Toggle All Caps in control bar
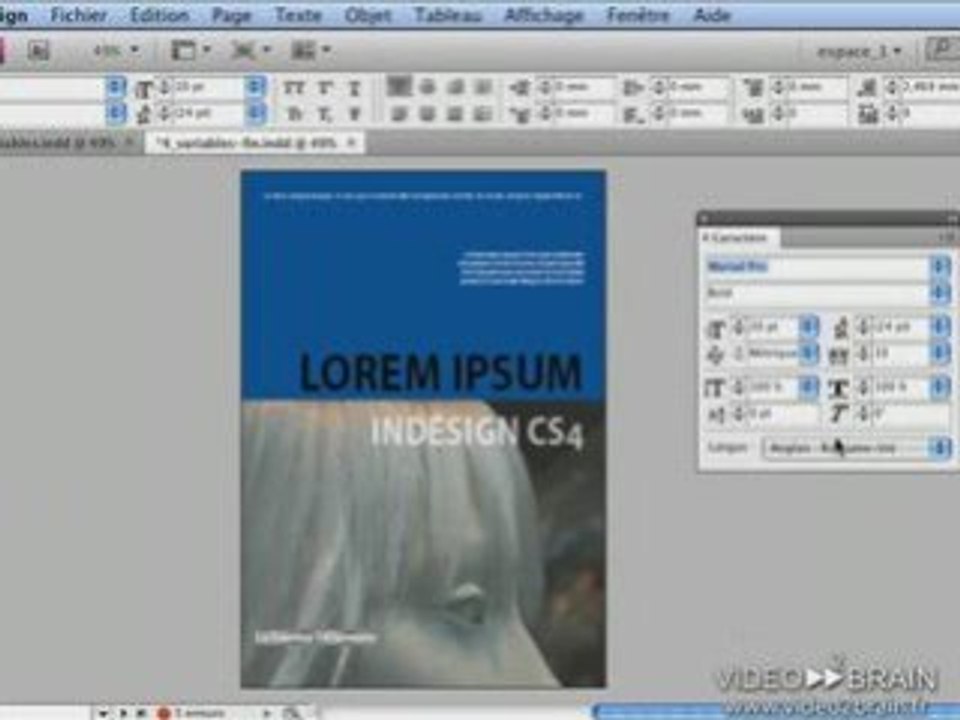The height and width of the screenshot is (720, 960). point(294,88)
